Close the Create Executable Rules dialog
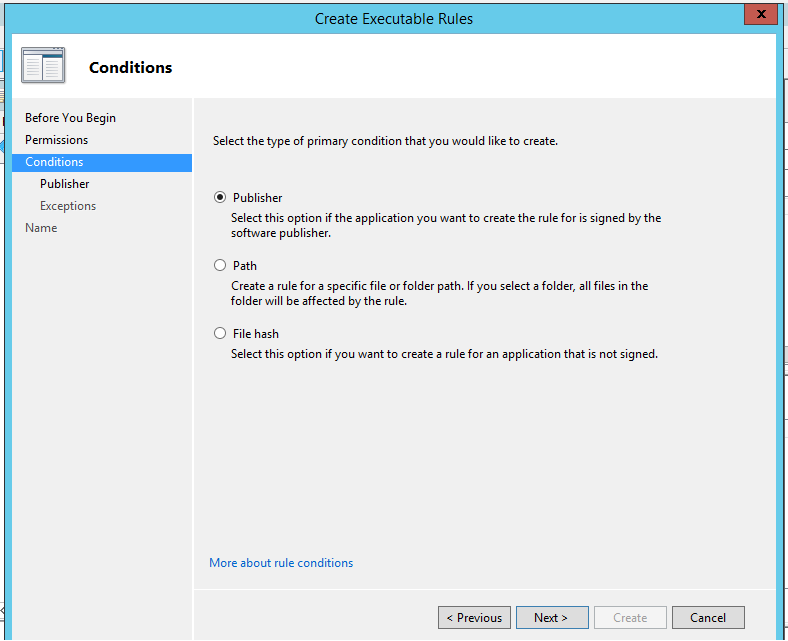This screenshot has width=788, height=641. click(x=761, y=14)
